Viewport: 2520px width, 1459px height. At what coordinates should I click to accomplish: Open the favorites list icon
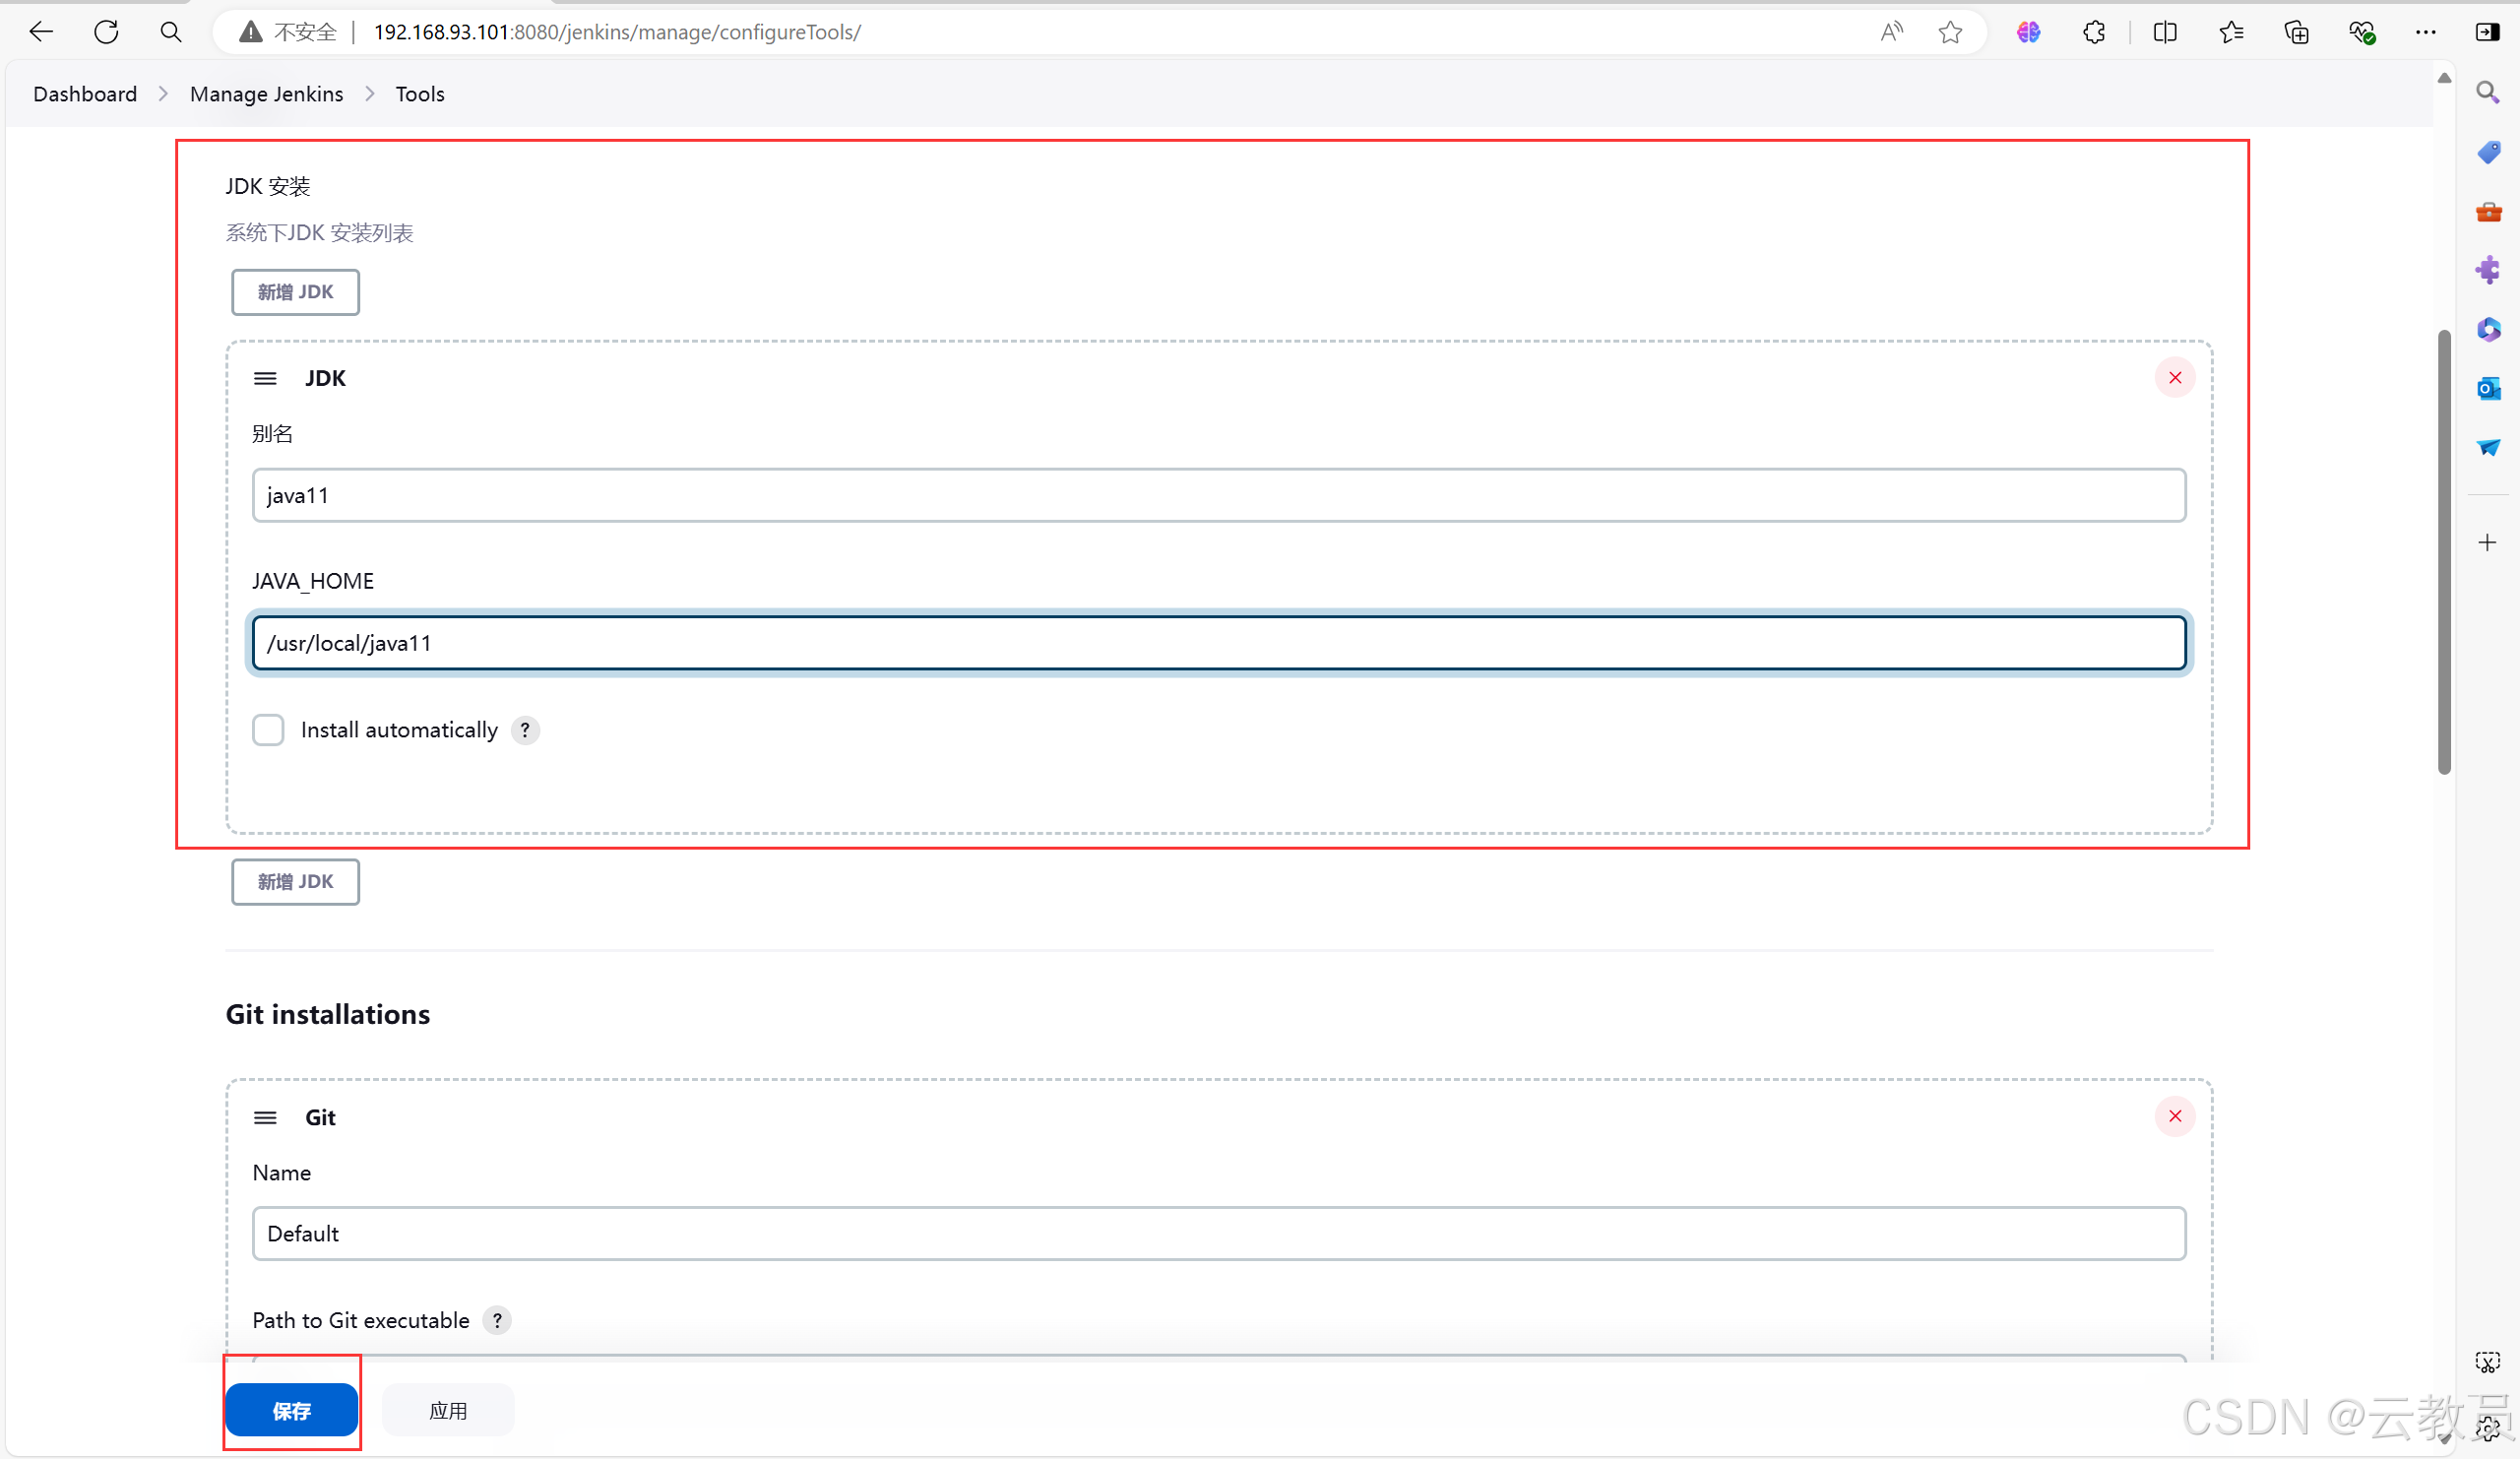coord(2231,32)
